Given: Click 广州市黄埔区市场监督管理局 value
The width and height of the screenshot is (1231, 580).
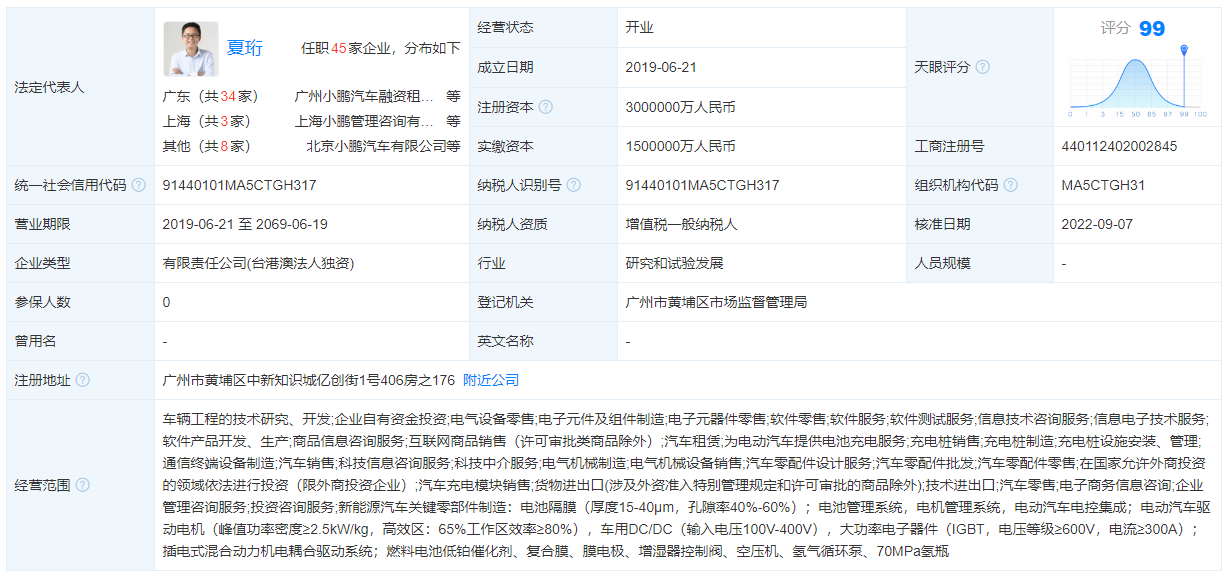Looking at the screenshot, I should point(716,302).
